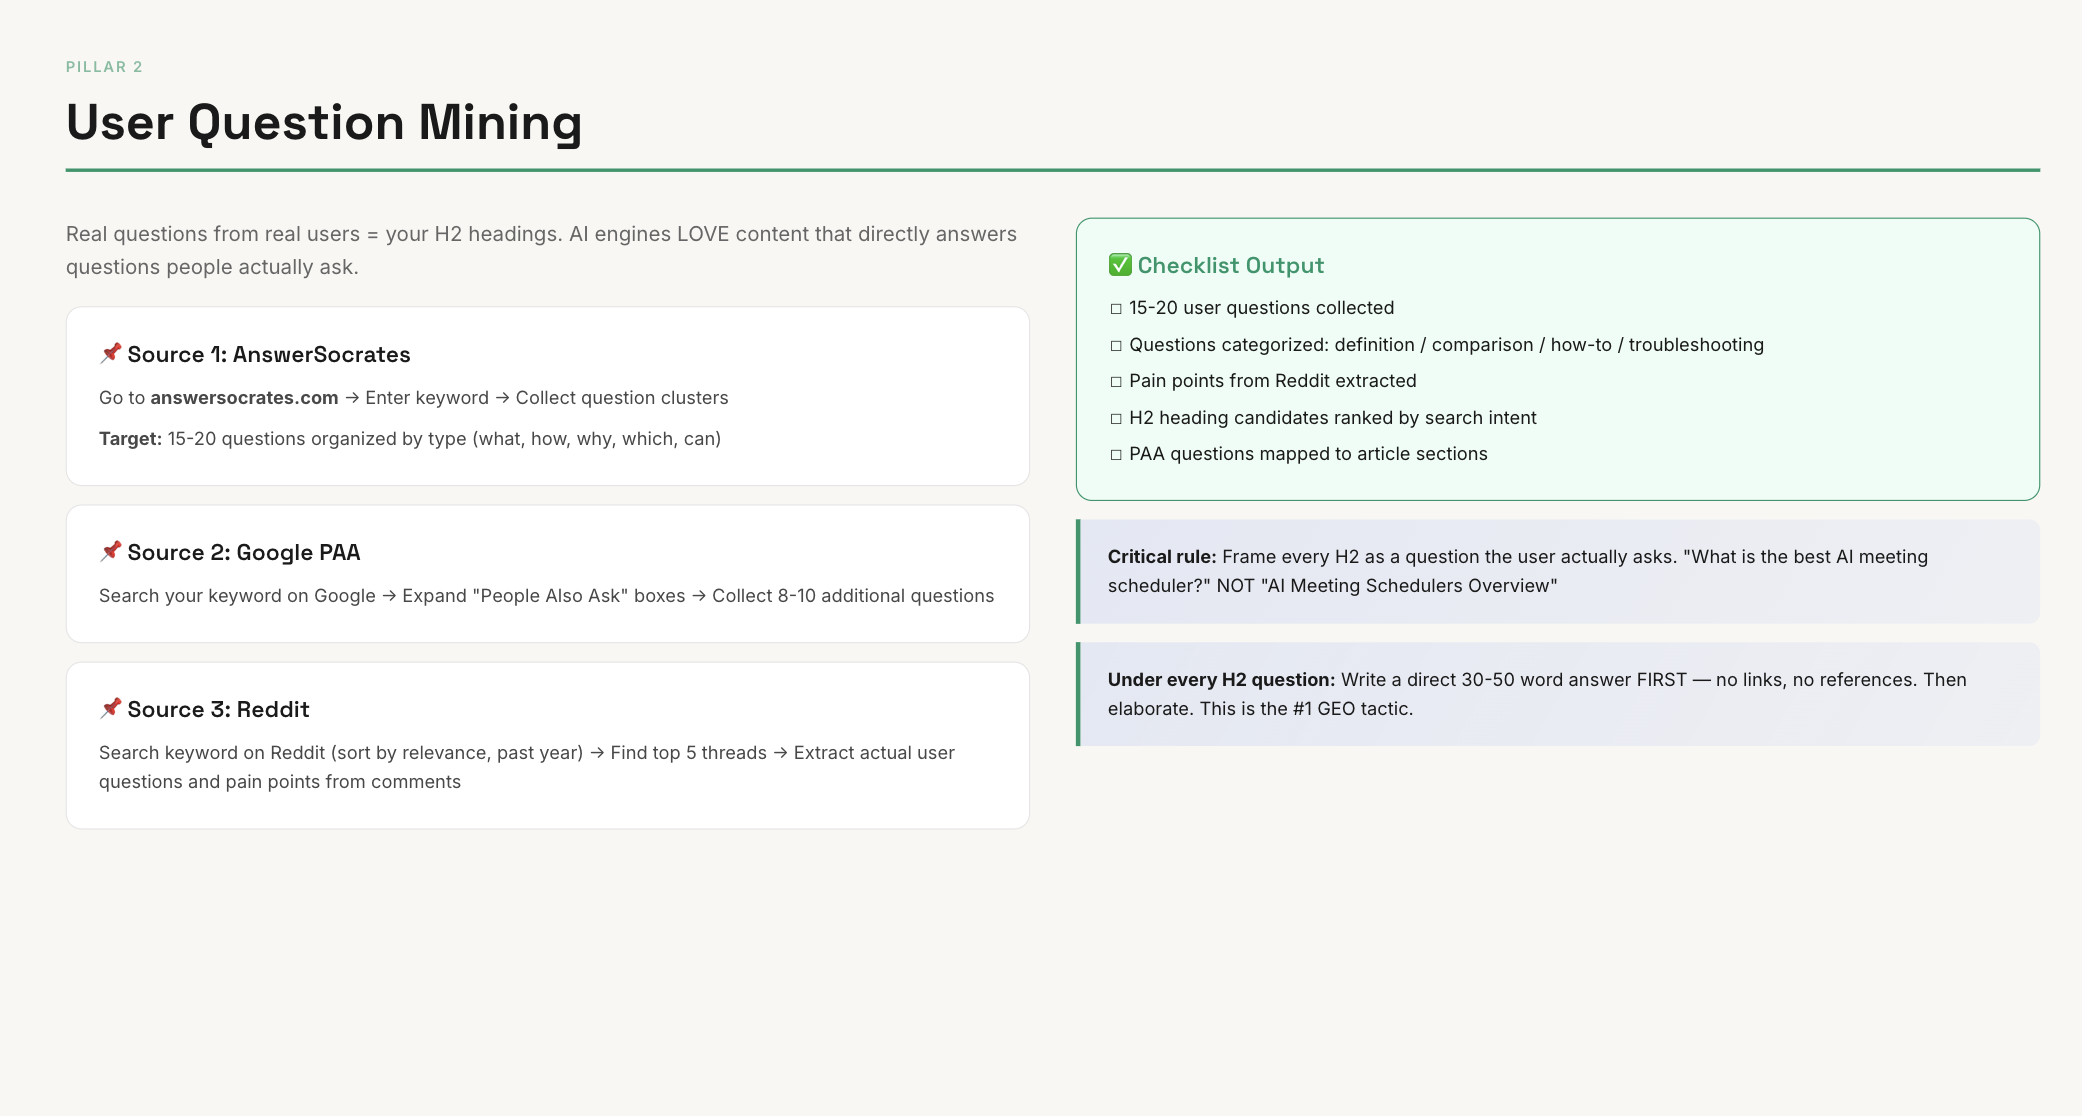
Task: Click the bold 'Target:' label in Source 1
Action: [130, 439]
